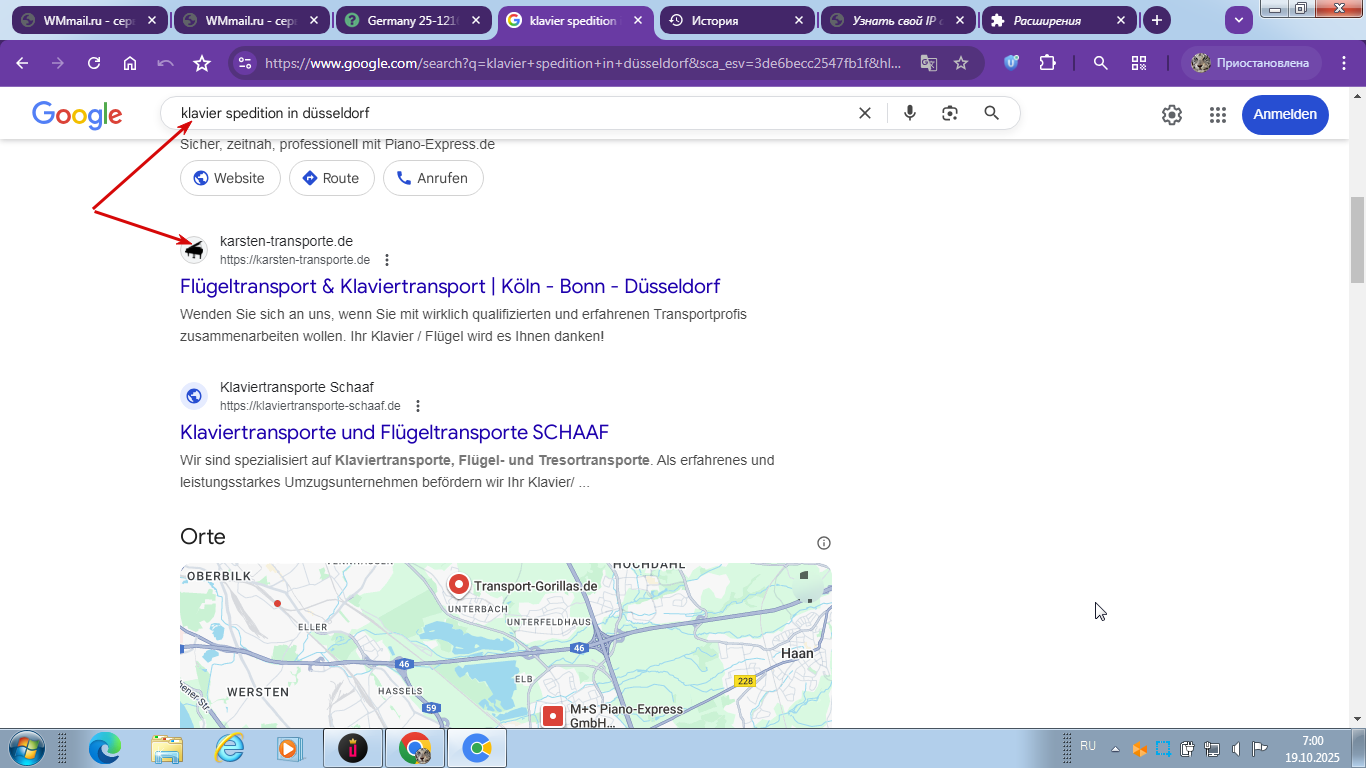Open the media player taskbar icon
1366x768 pixels.
[289, 748]
